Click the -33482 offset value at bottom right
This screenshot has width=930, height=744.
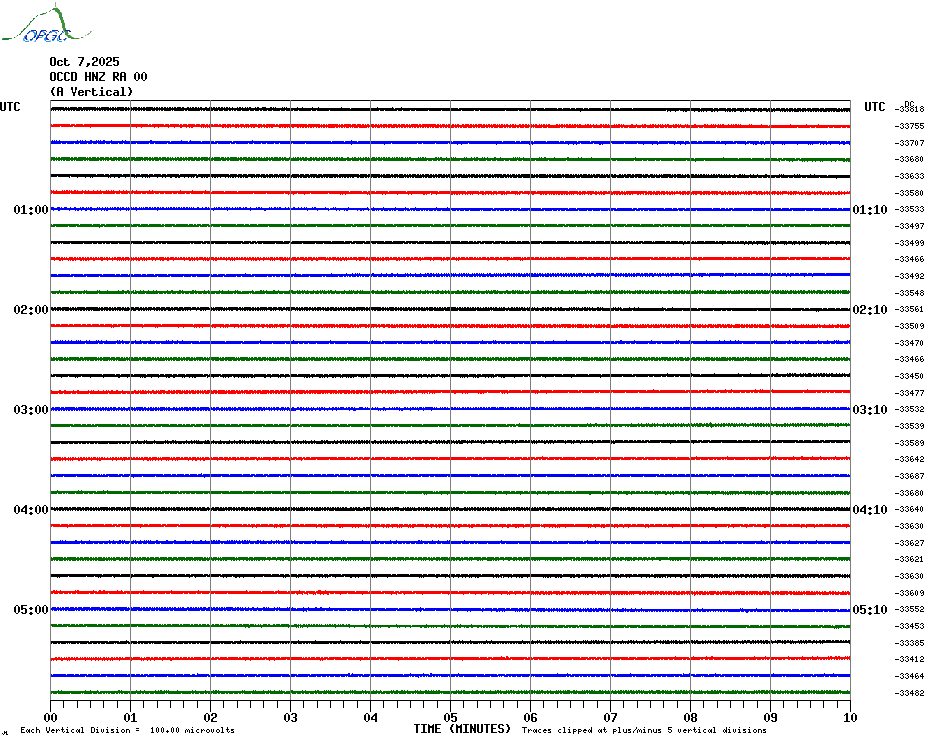click(911, 693)
